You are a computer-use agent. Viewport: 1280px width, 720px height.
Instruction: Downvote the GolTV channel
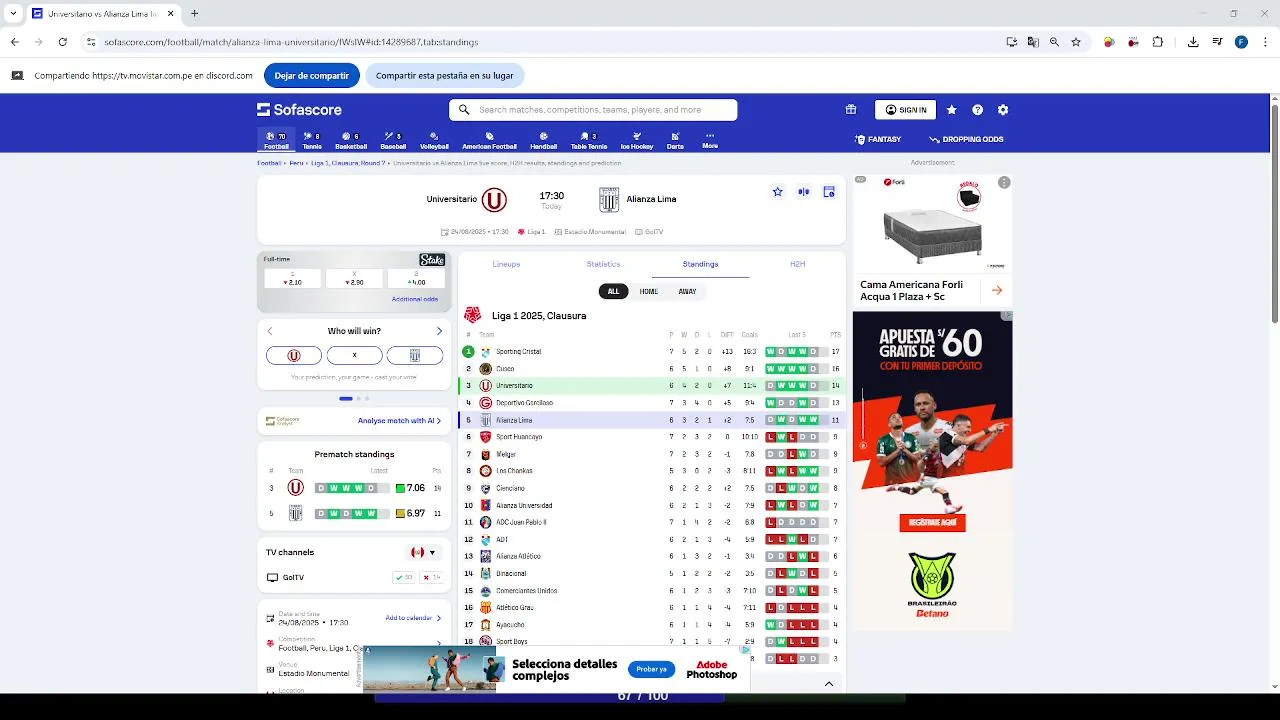431,578
